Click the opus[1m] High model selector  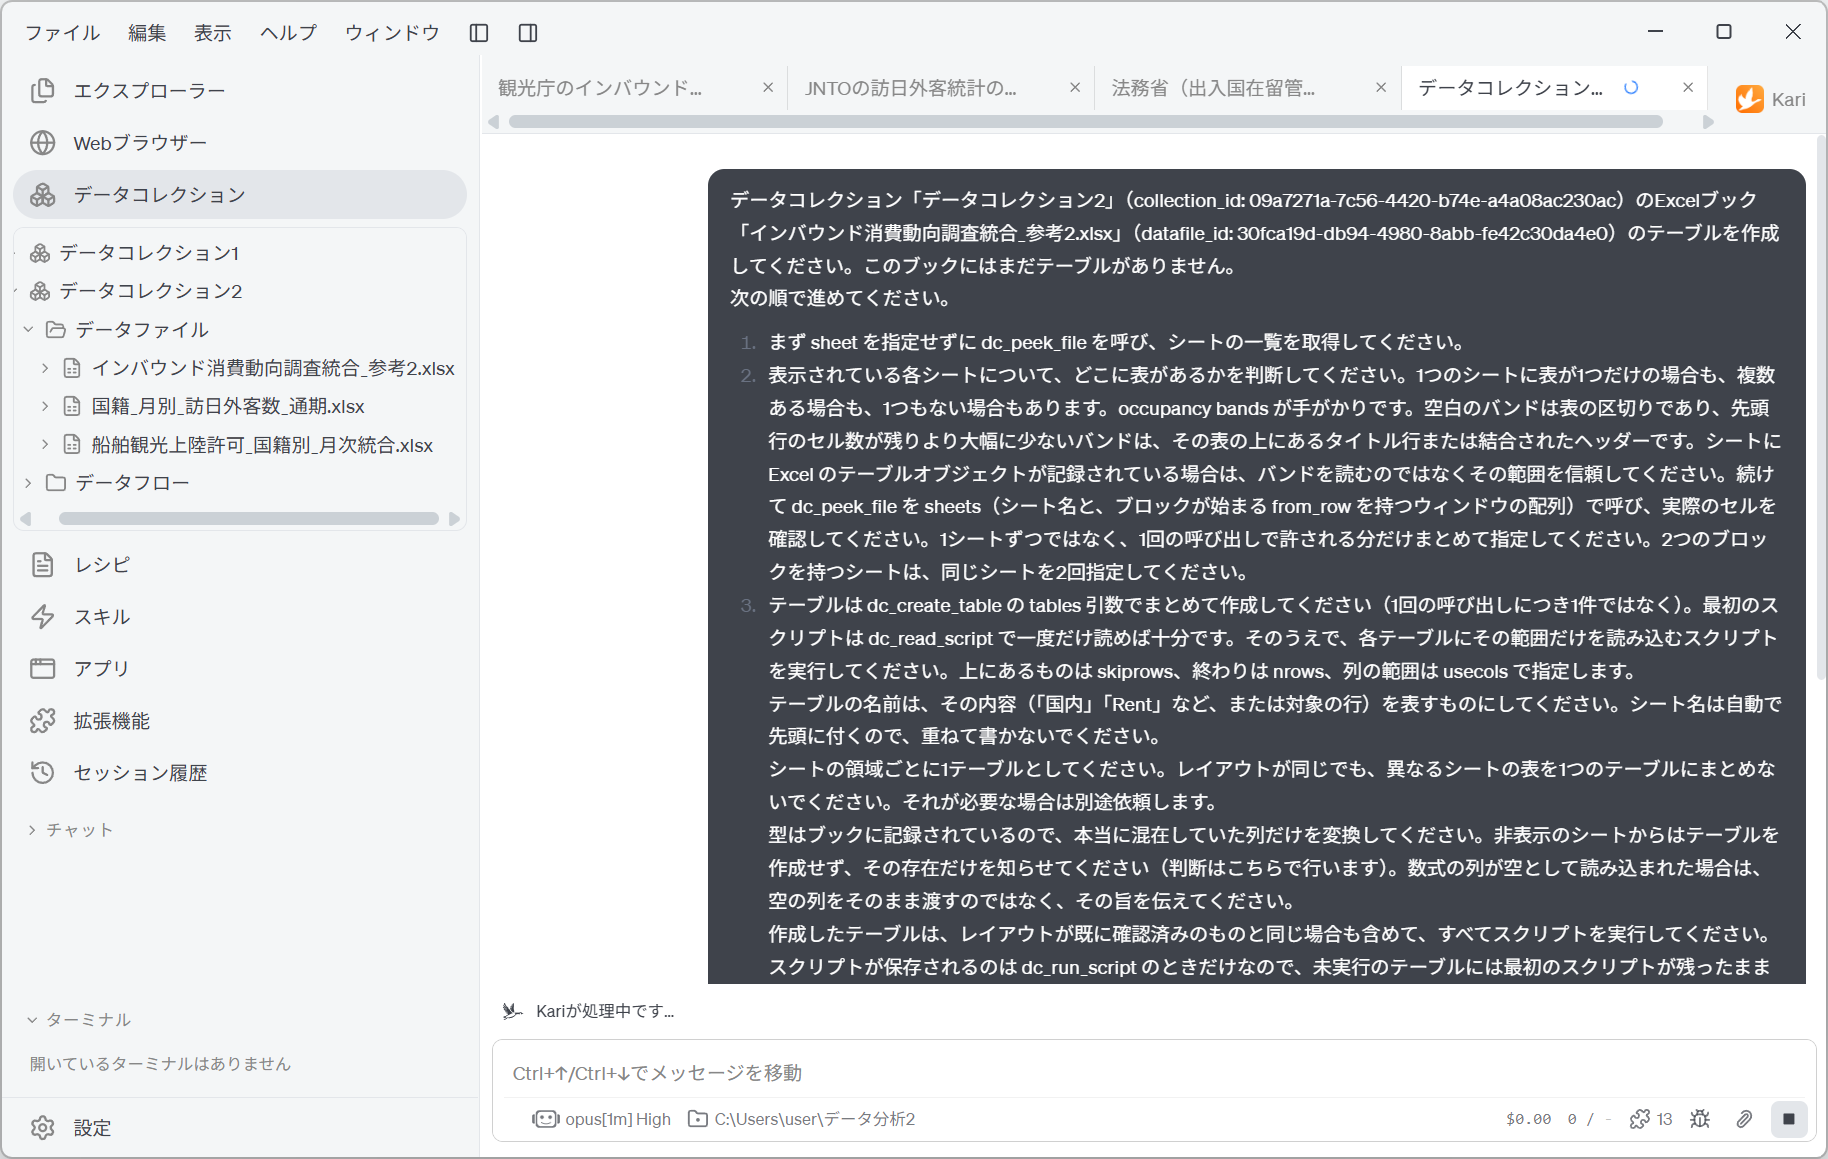602,1119
